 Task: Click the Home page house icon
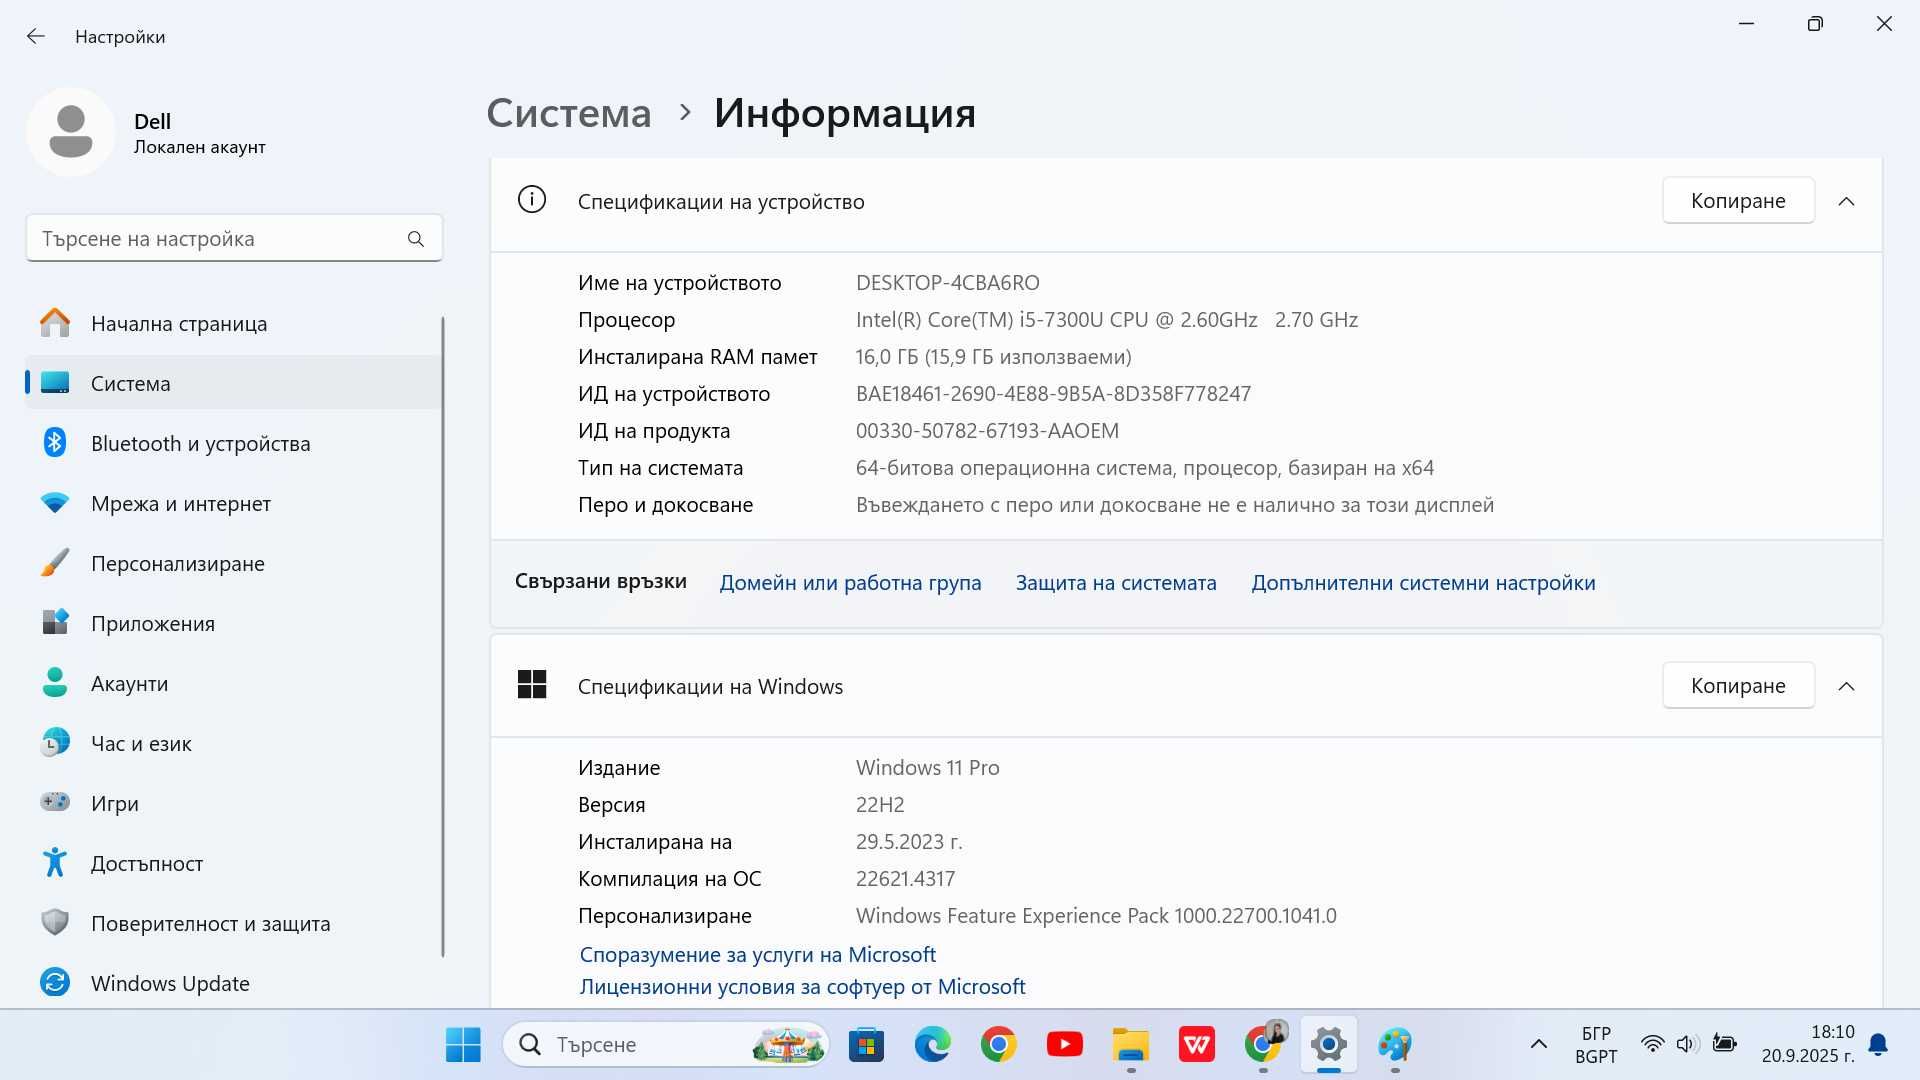[x=55, y=323]
